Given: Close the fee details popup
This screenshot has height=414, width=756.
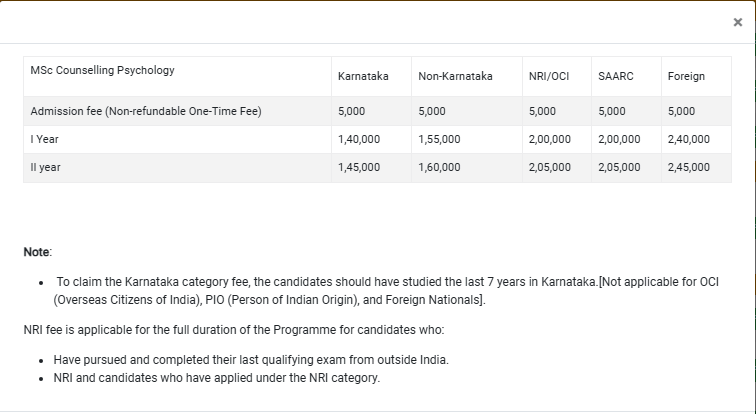Looking at the screenshot, I should coord(738,22).
